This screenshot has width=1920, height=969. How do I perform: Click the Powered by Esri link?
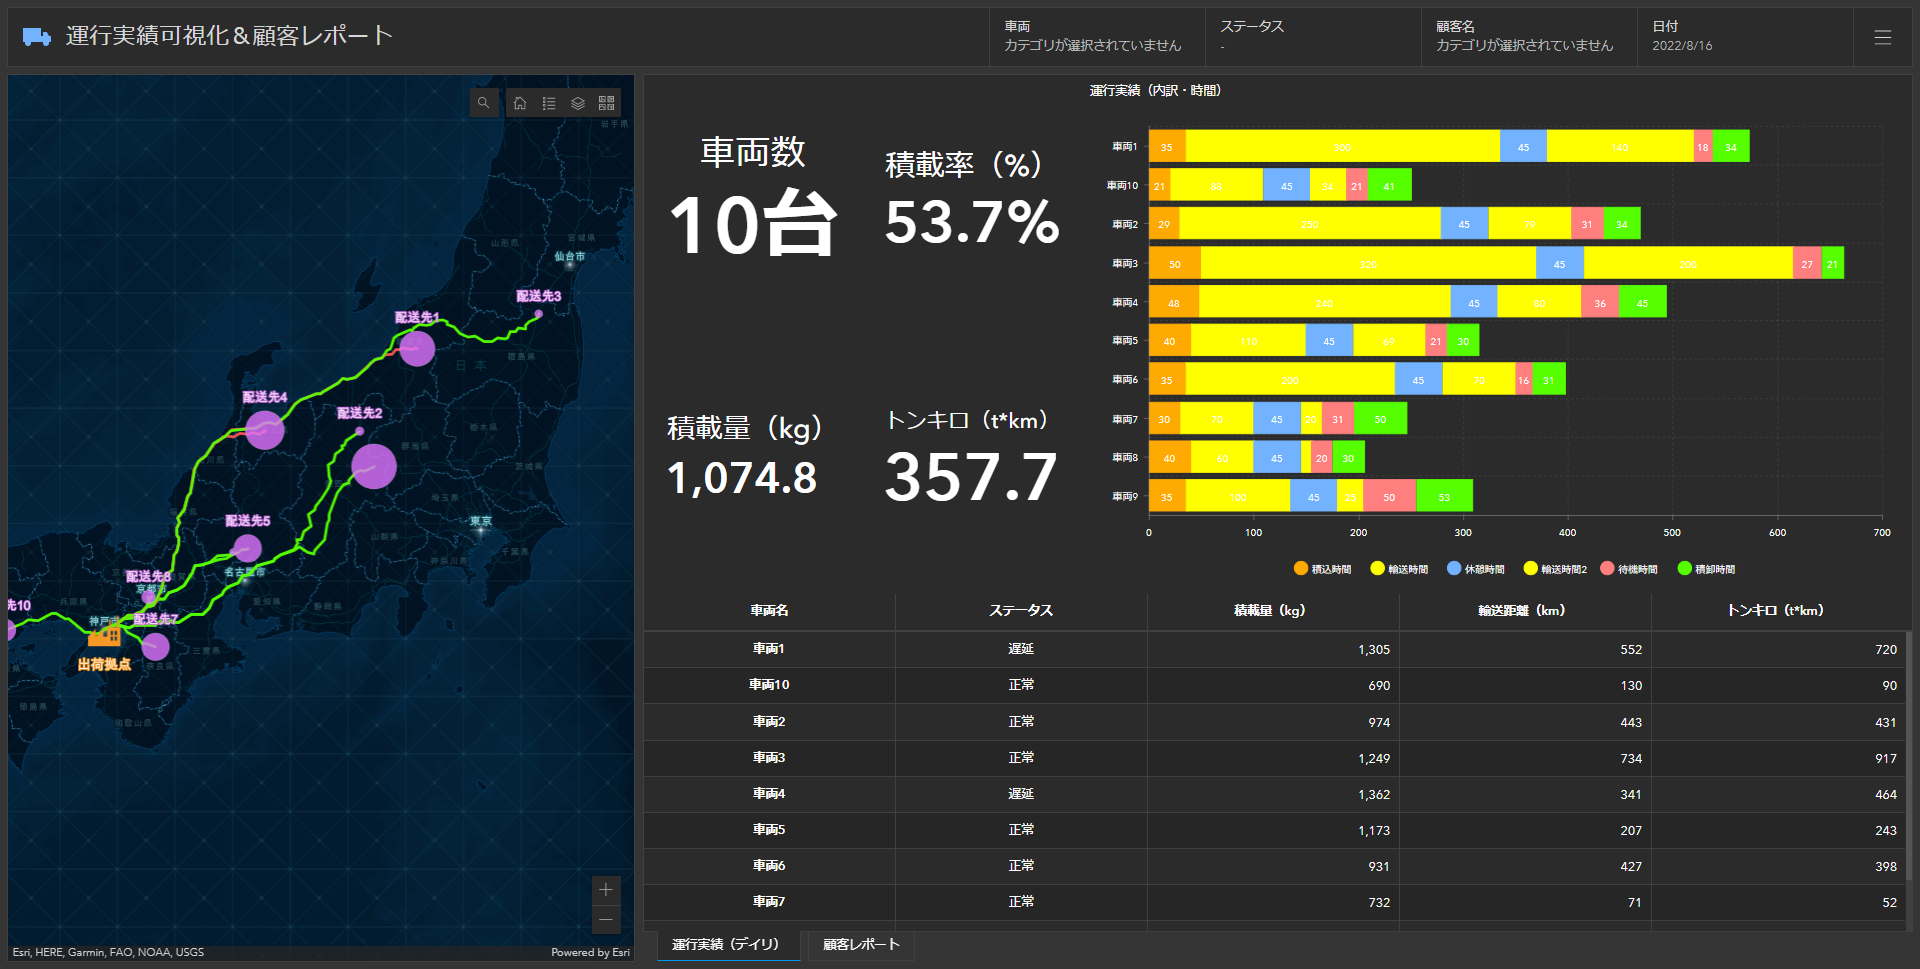point(590,952)
